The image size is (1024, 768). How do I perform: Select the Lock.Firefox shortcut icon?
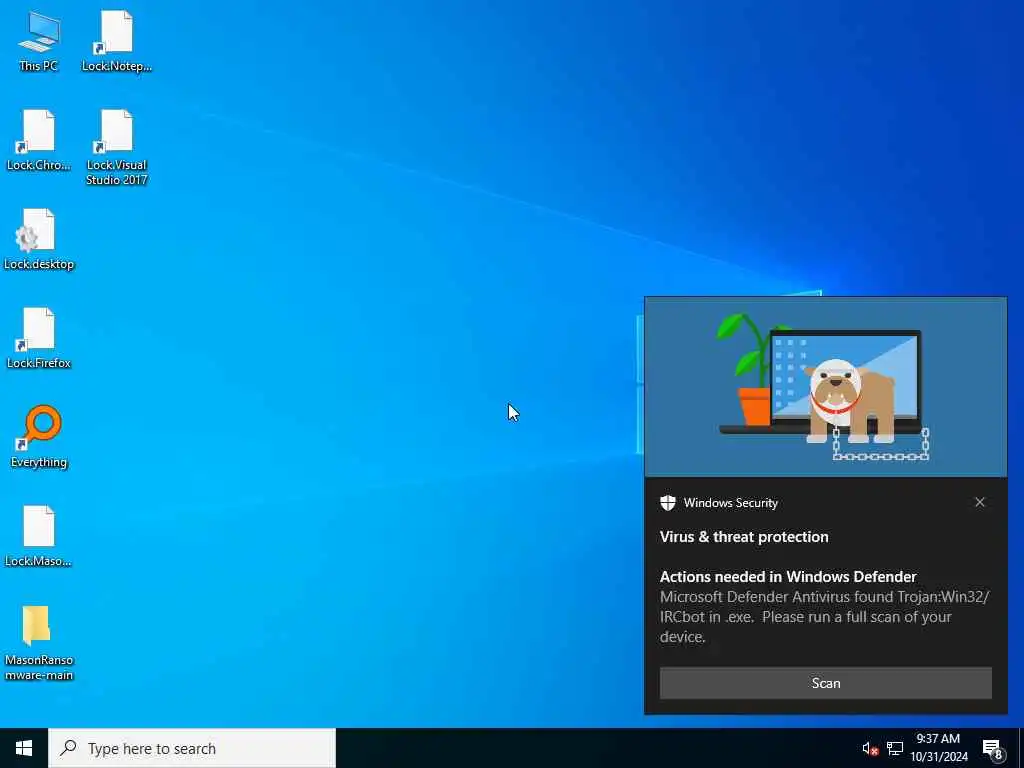(x=39, y=339)
